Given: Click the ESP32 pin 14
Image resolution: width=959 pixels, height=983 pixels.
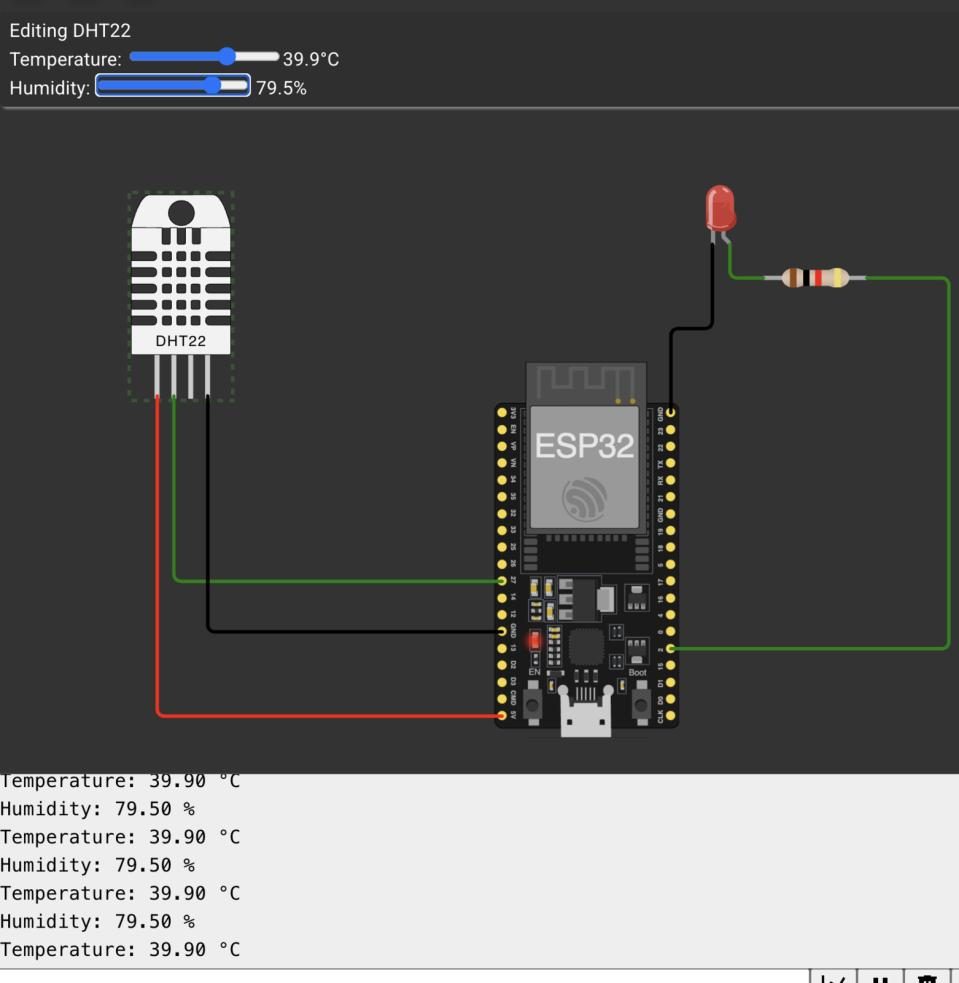Looking at the screenshot, I should tap(502, 597).
